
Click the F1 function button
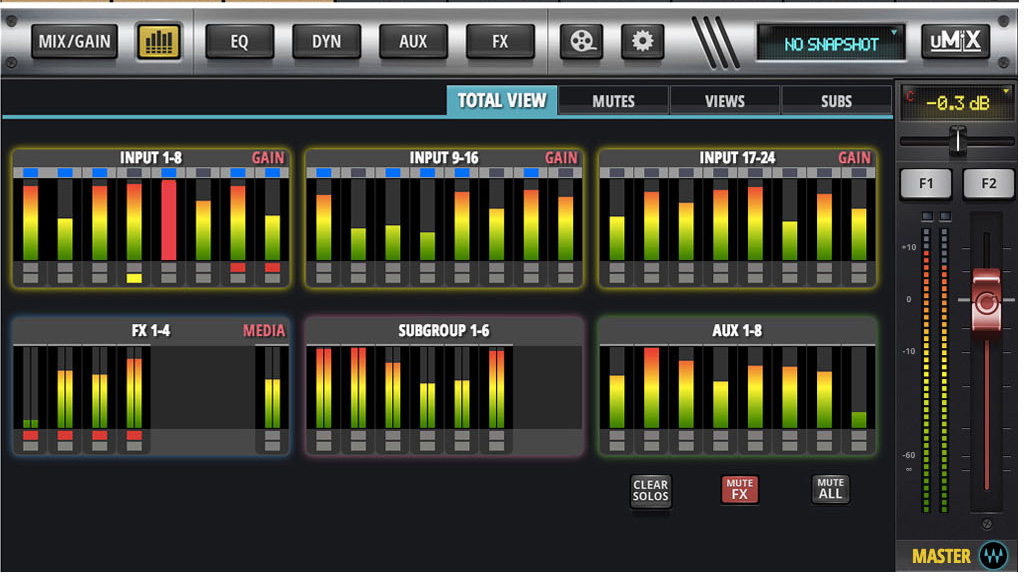click(926, 184)
